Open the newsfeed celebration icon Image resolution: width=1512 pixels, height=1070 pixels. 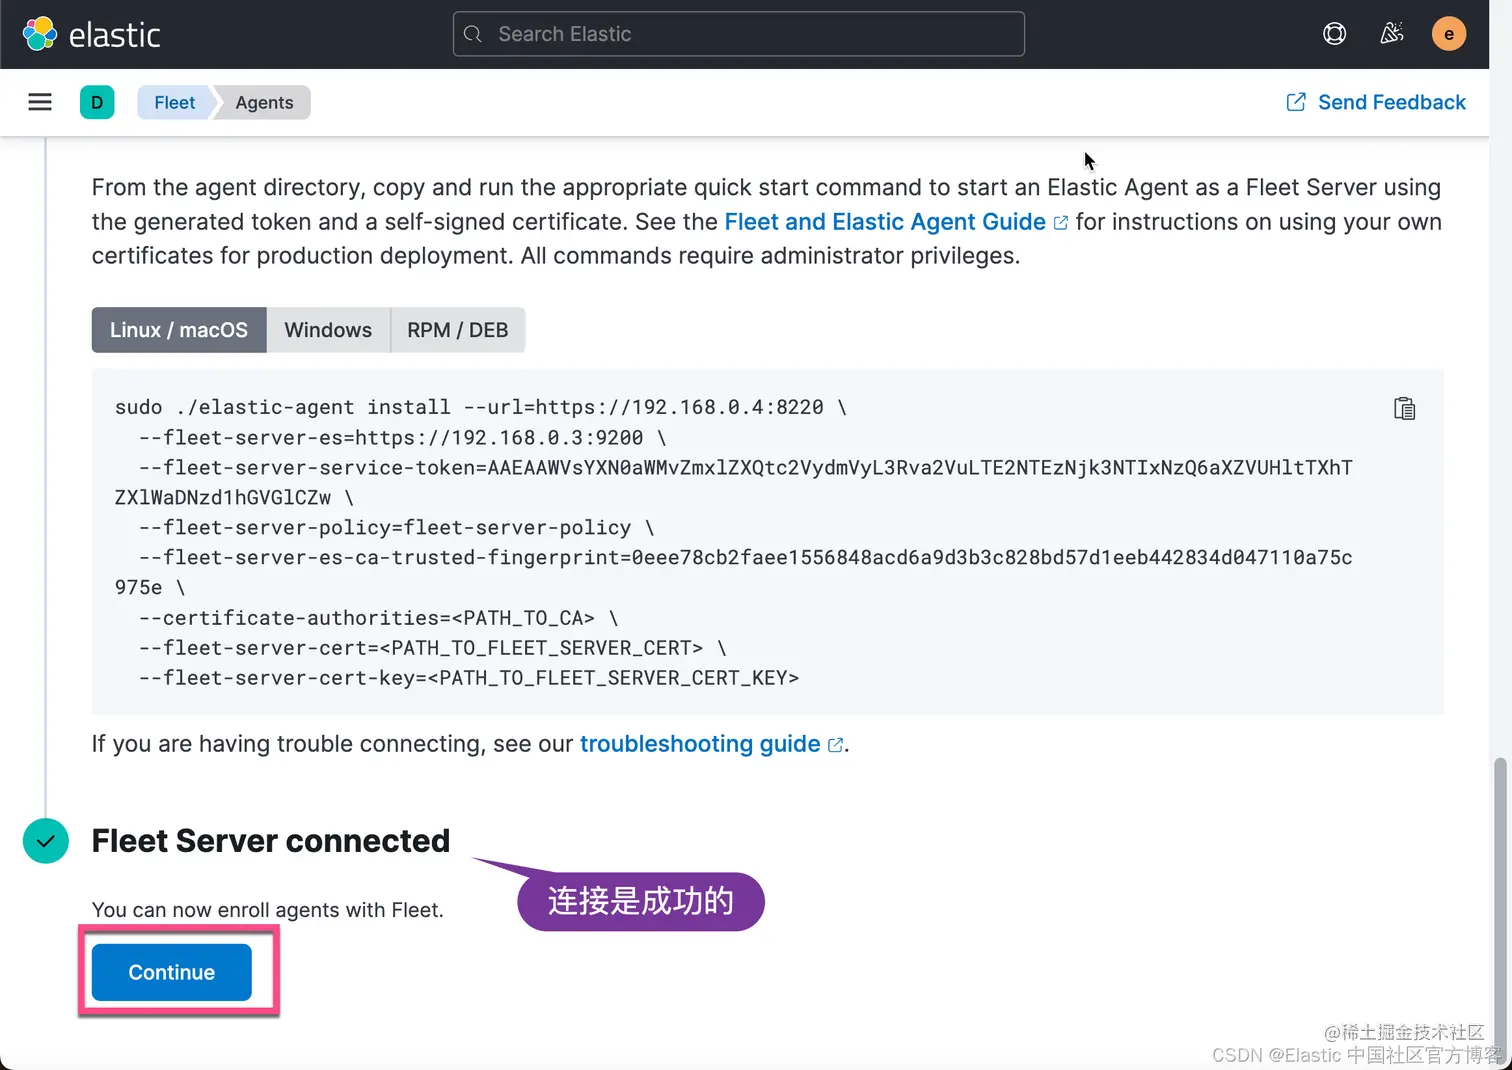(x=1391, y=34)
